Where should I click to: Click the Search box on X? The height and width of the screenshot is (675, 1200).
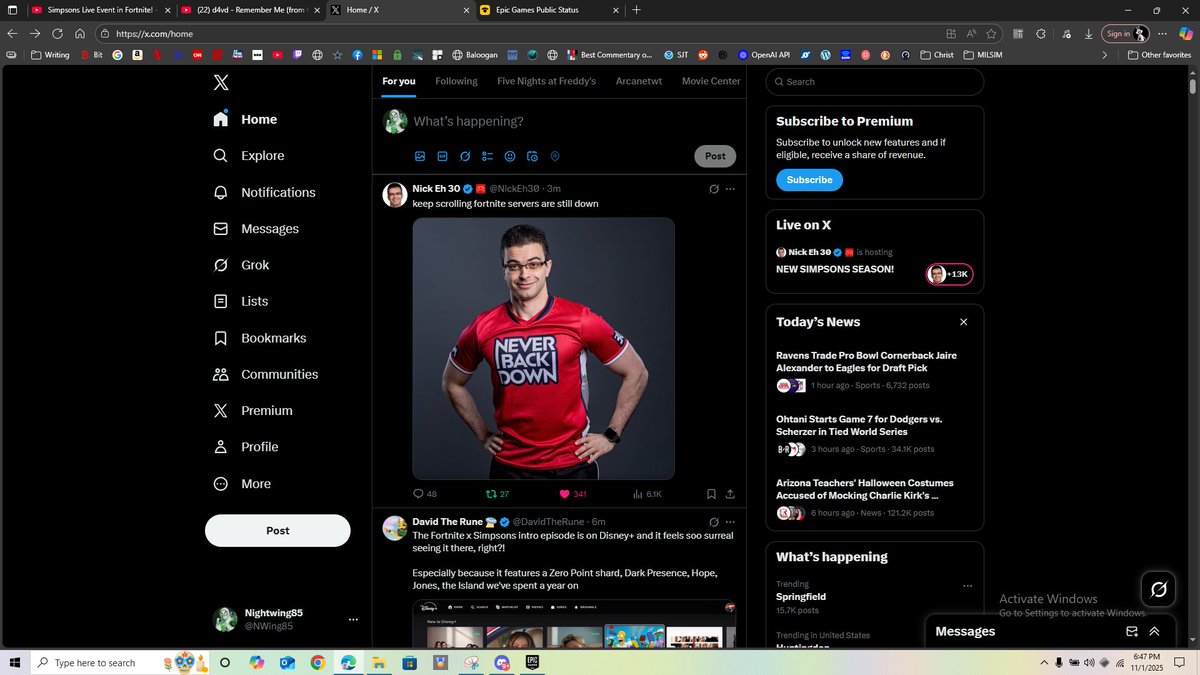[x=875, y=82]
